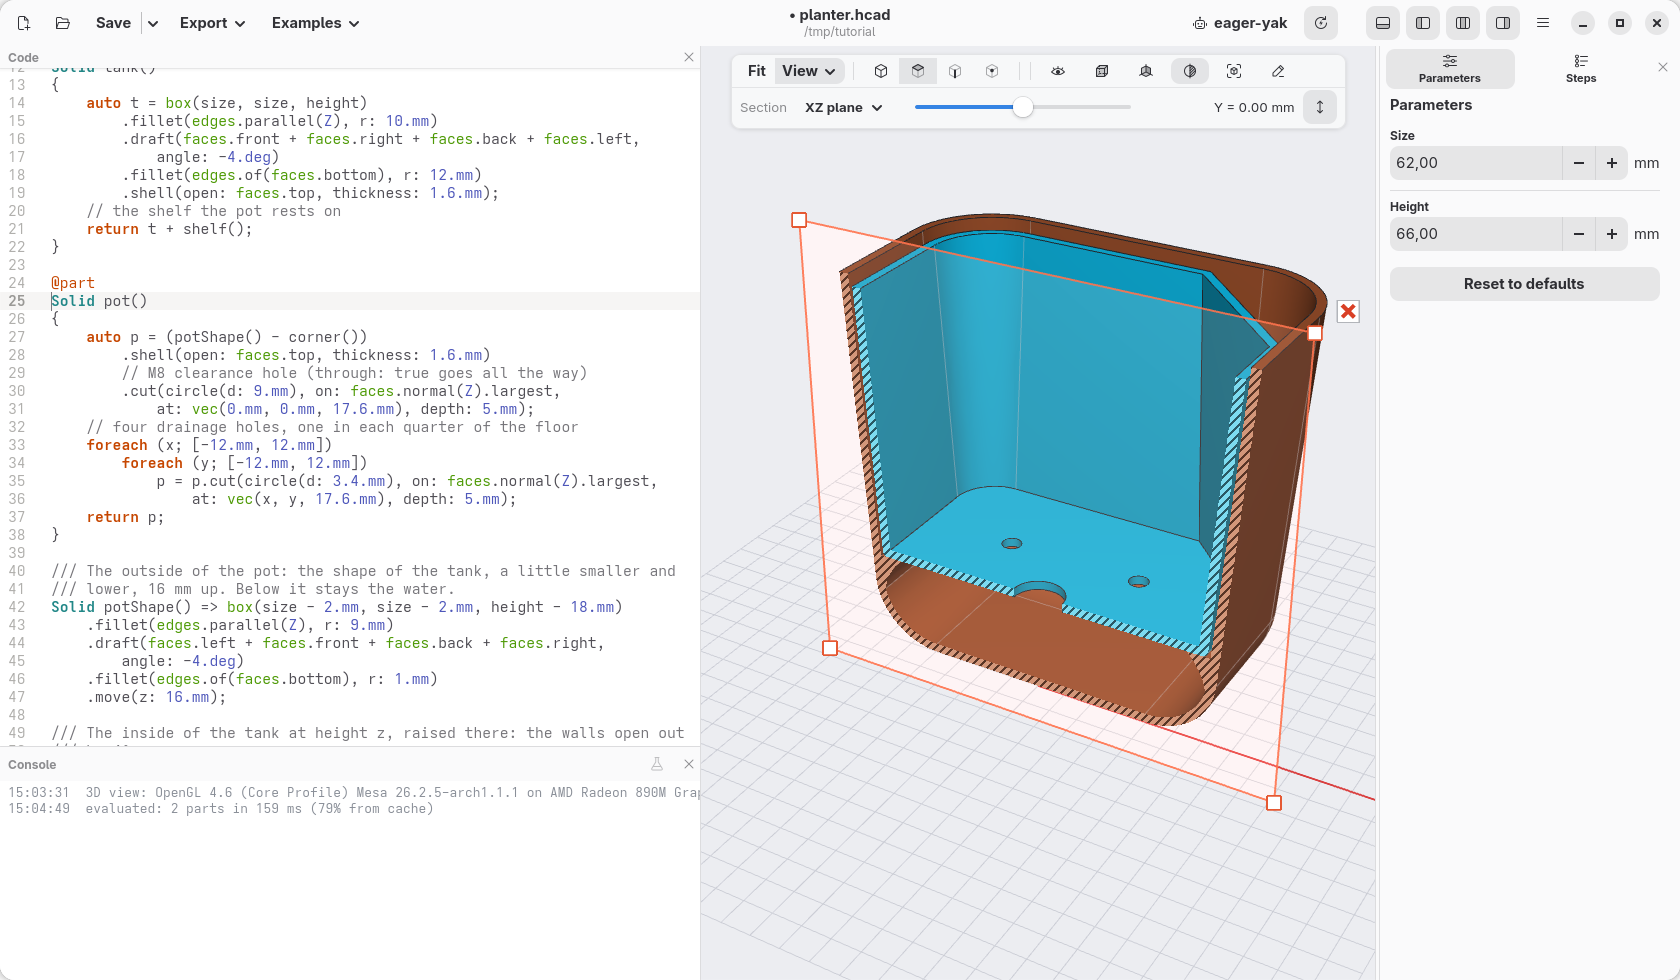Click the auto-reload refresh icon
The width and height of the screenshot is (1680, 980).
coord(1321,23)
